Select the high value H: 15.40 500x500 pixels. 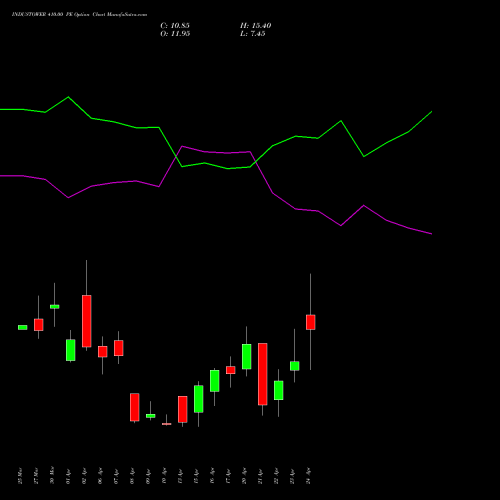coord(256,26)
